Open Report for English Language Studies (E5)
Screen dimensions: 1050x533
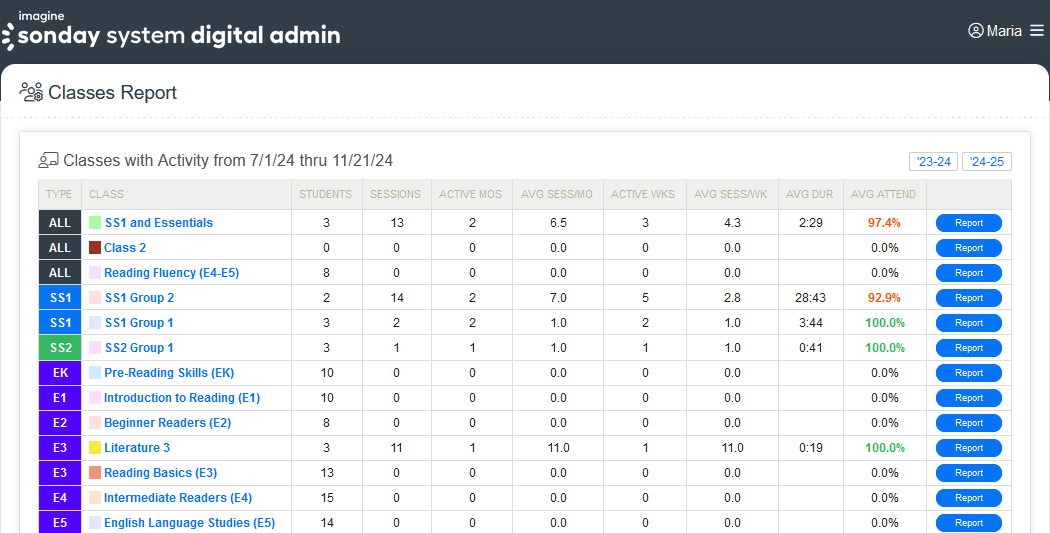point(968,523)
